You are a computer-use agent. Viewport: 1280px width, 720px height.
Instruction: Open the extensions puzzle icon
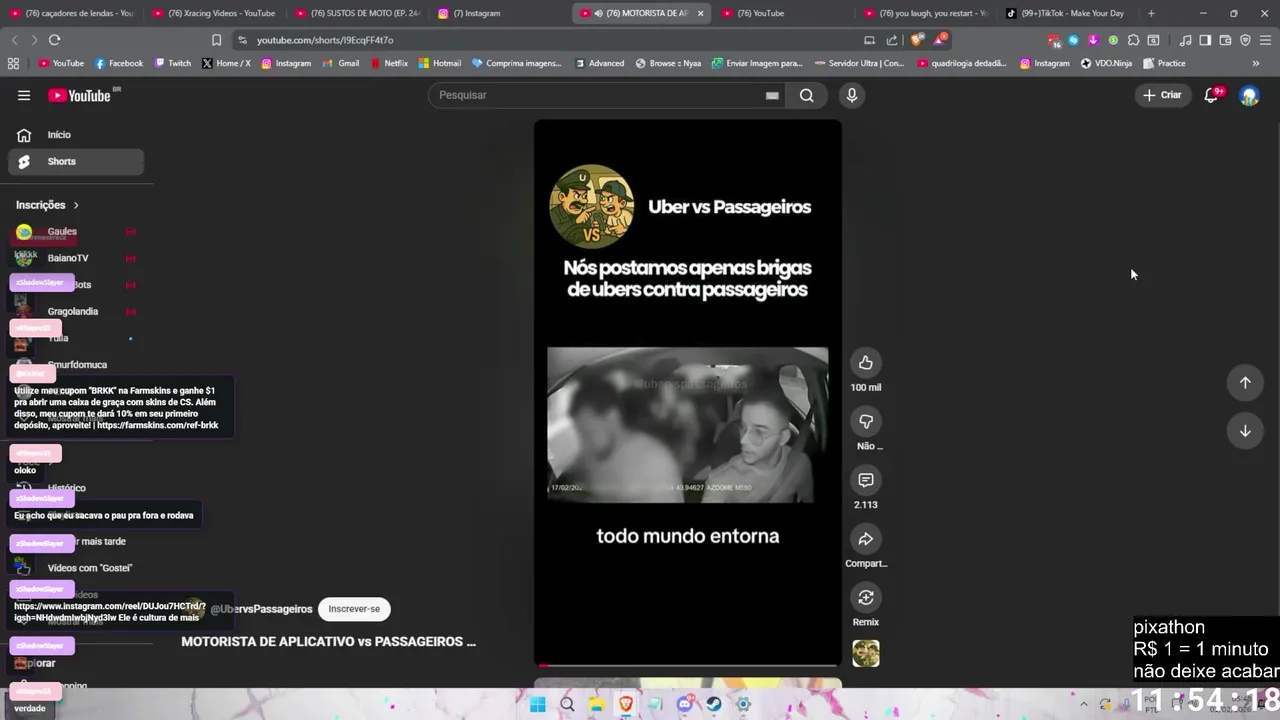(1133, 40)
